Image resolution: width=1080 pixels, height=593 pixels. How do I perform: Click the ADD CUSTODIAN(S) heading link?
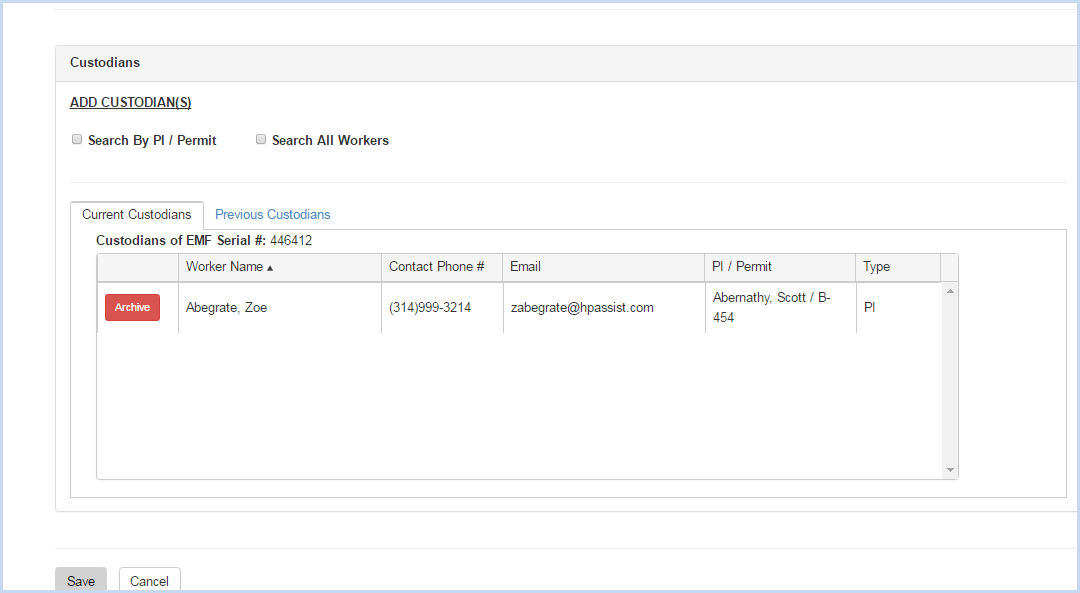[x=130, y=103]
